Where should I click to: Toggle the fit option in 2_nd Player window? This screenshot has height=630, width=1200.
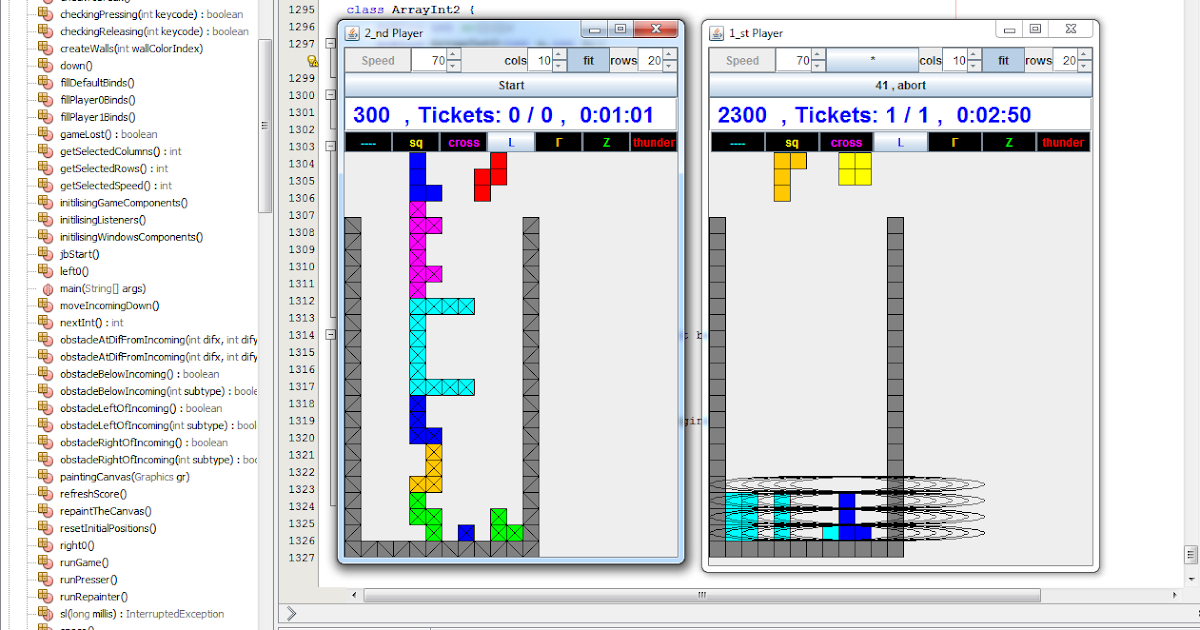click(x=589, y=60)
